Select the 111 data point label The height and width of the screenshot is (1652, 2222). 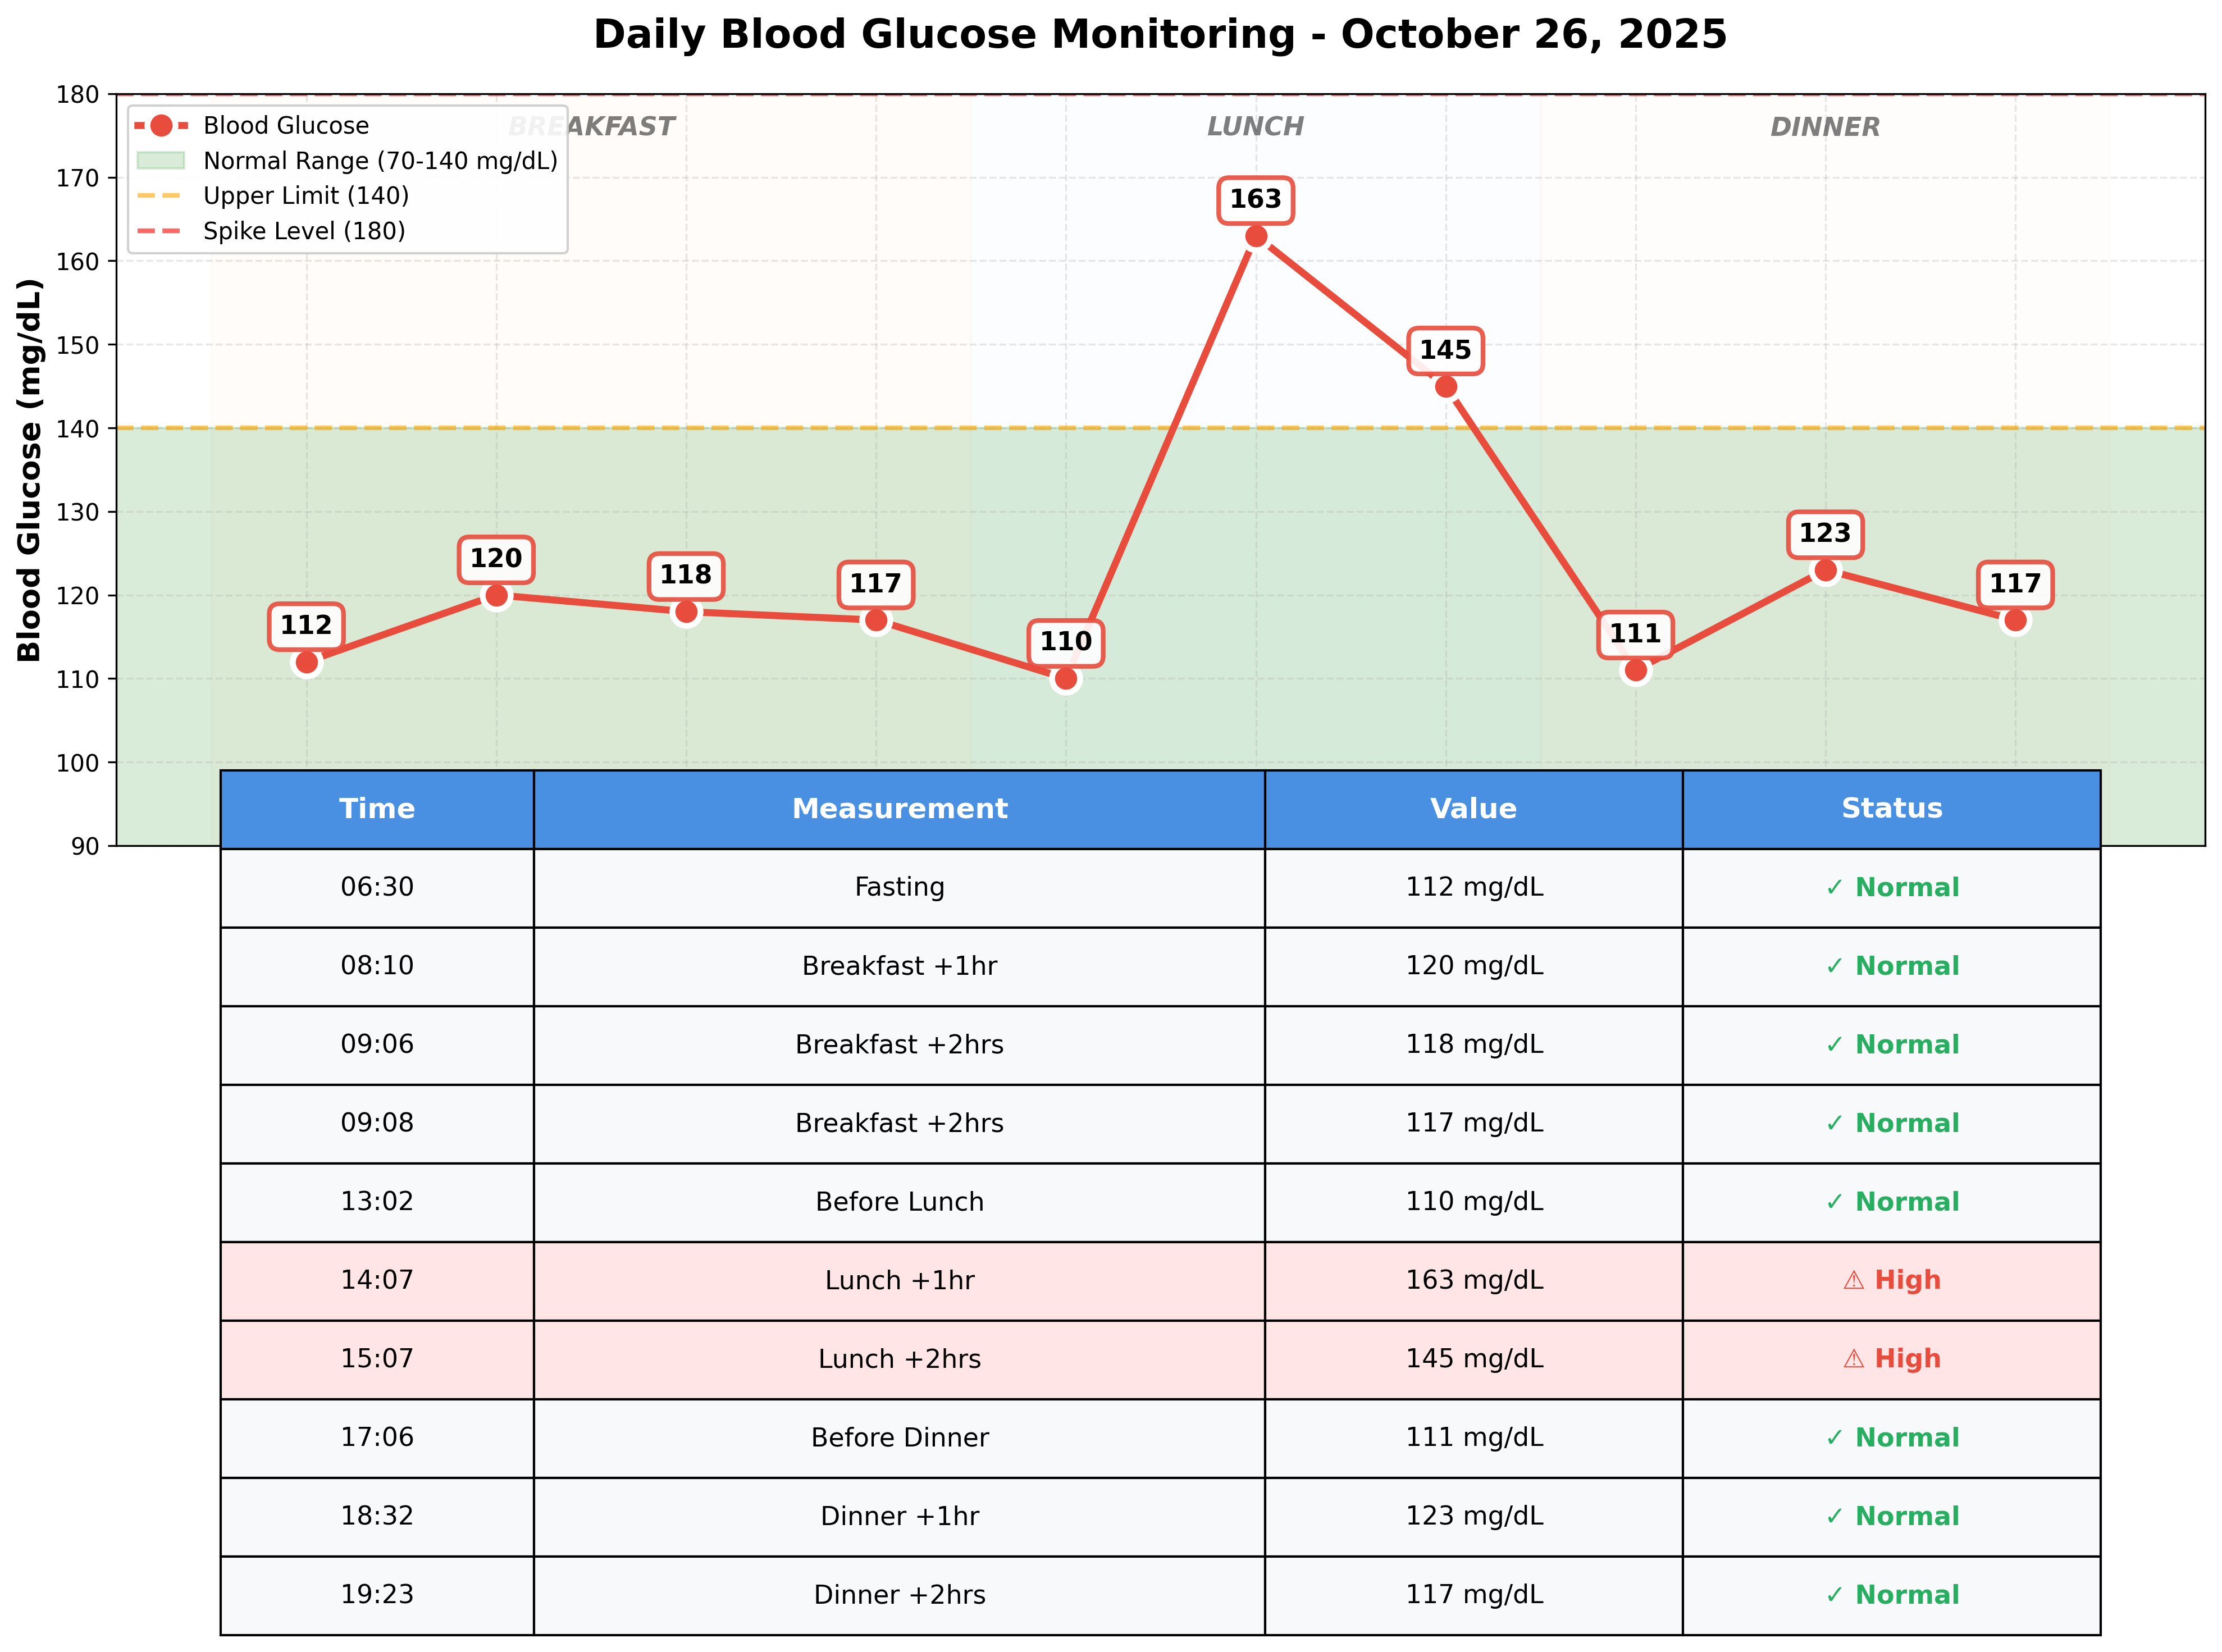pos(1635,634)
